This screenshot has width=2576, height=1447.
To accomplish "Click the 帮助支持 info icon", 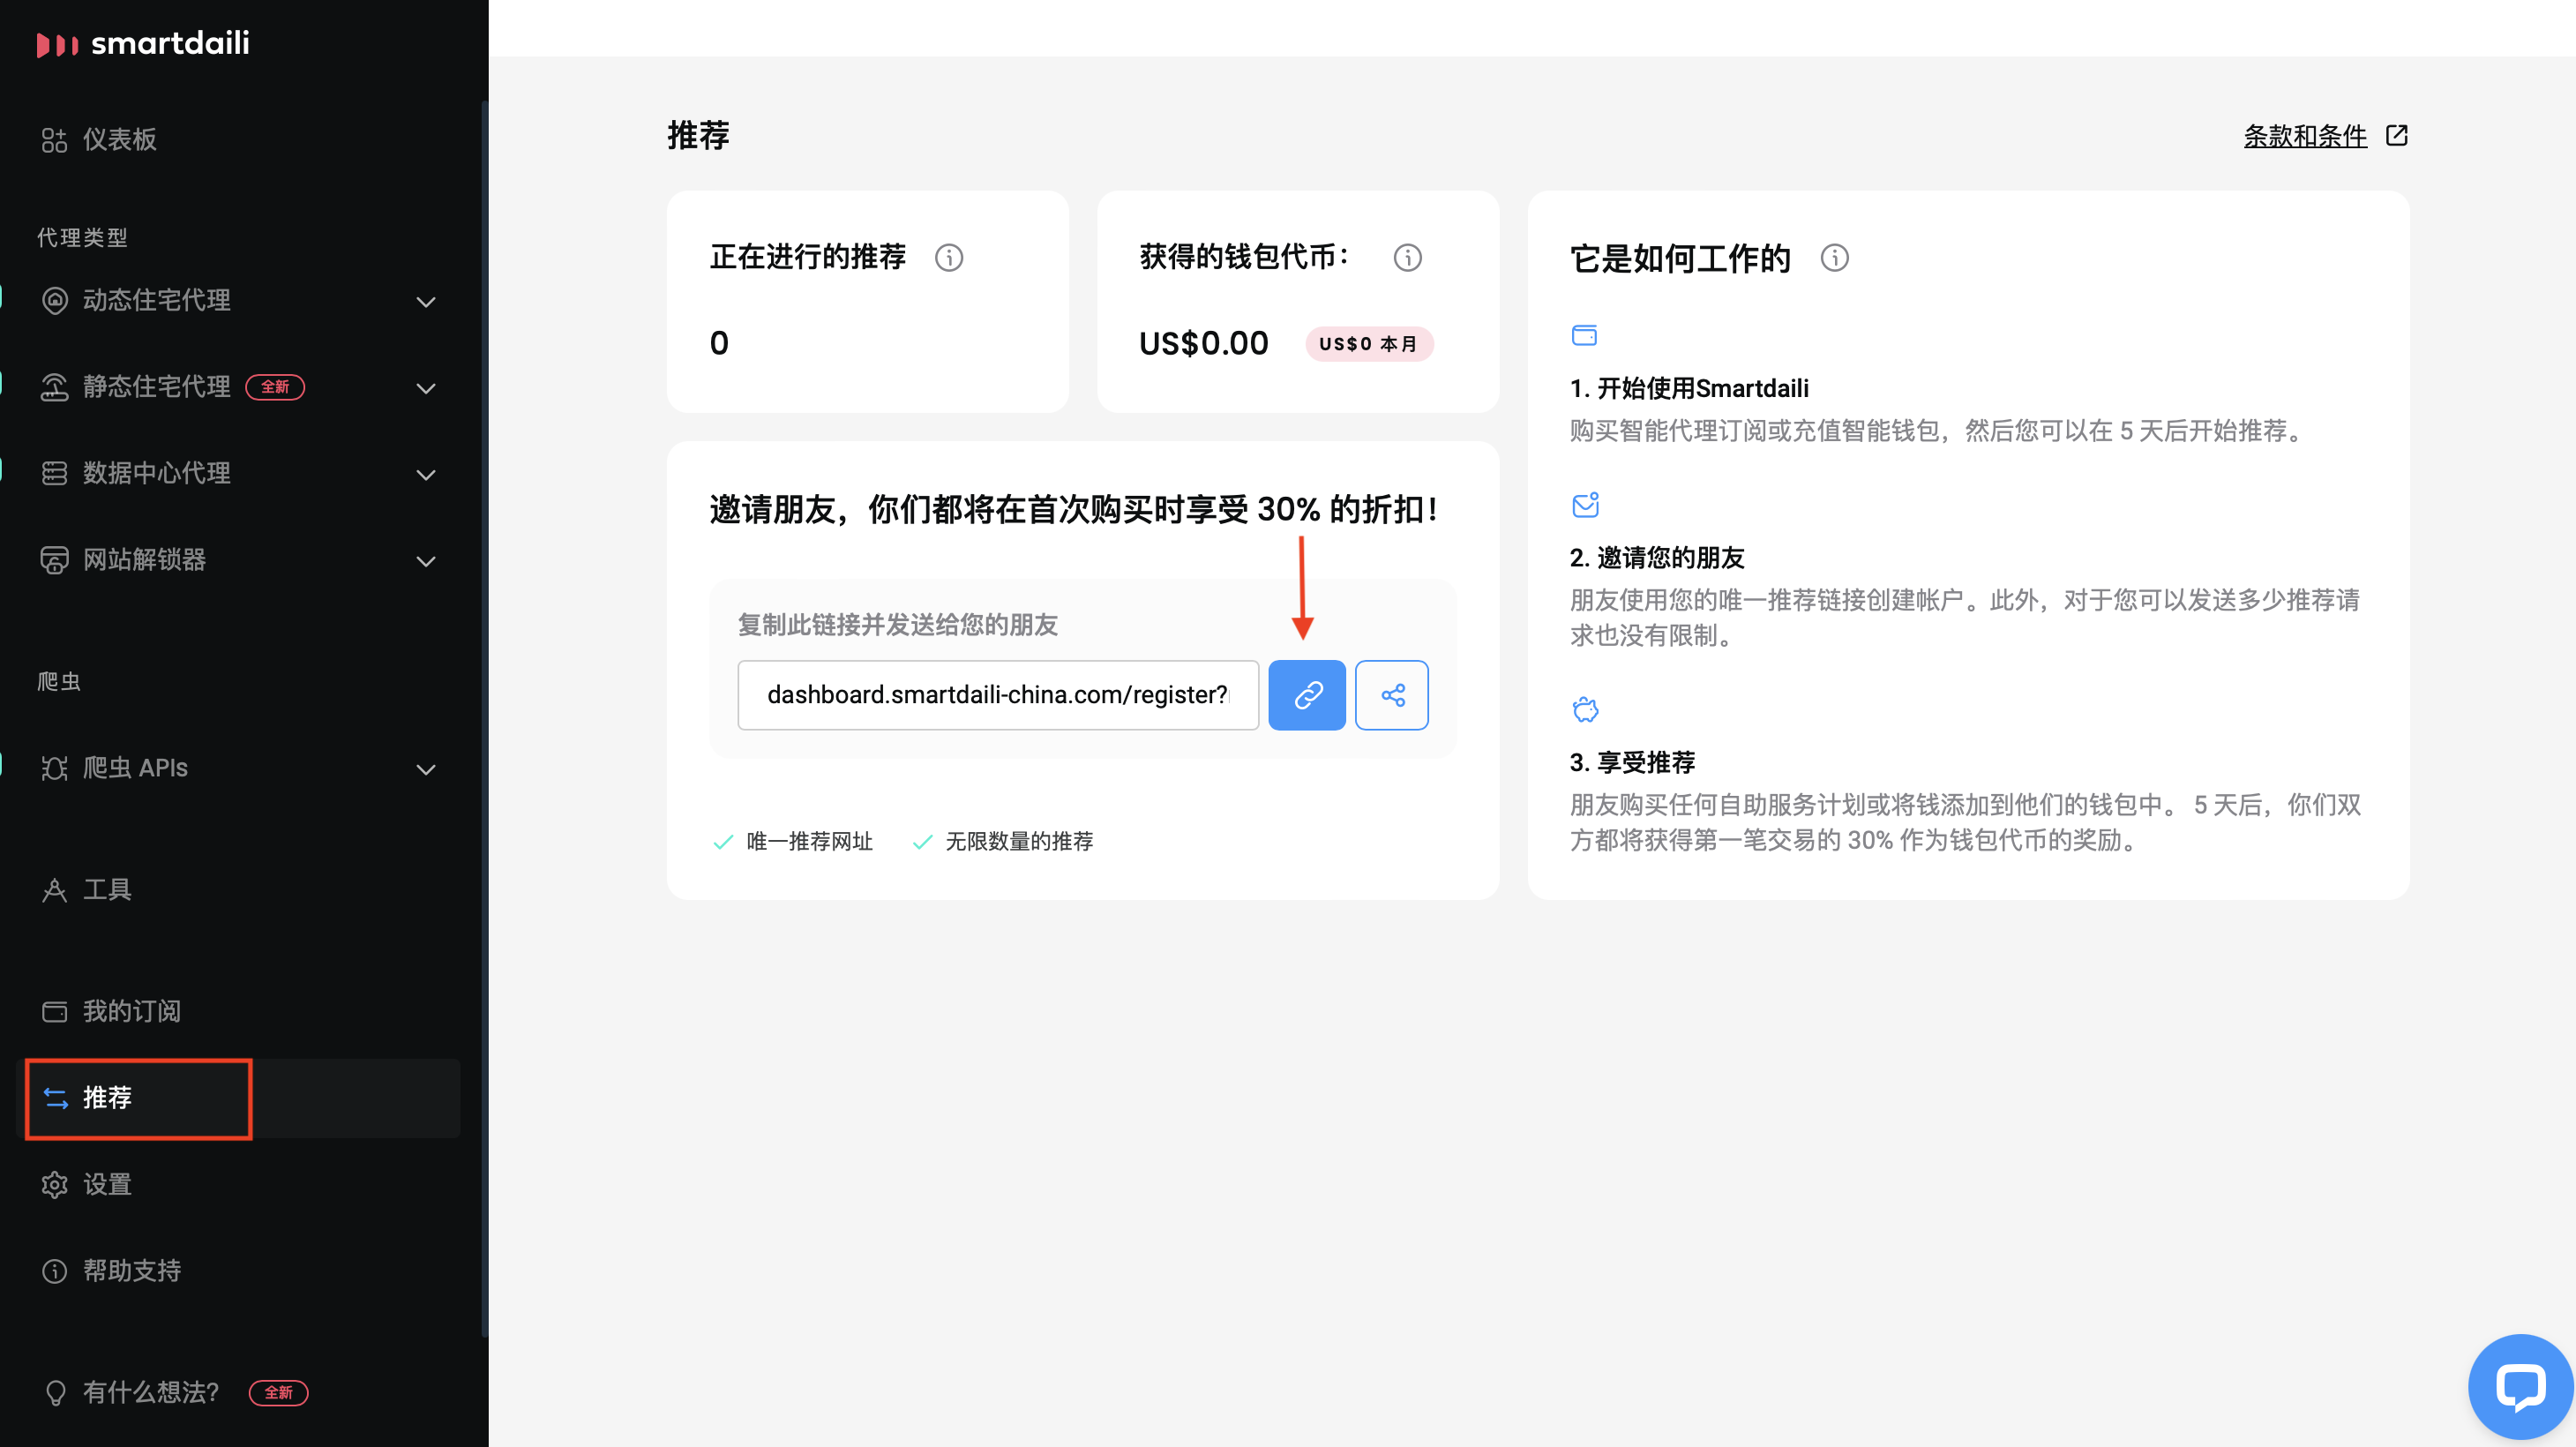I will (54, 1271).
